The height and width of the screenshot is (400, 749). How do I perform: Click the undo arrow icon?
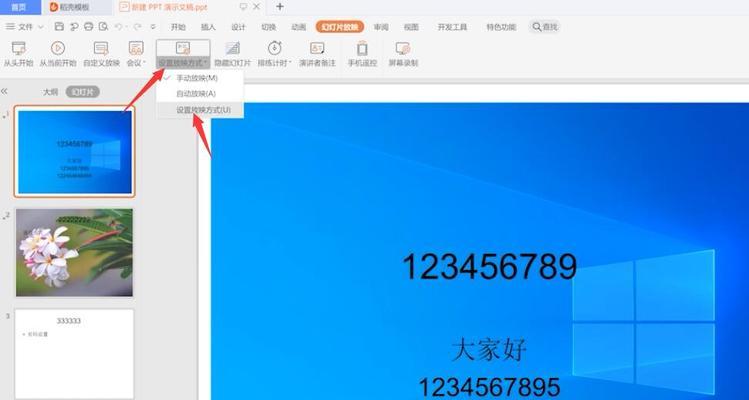118,27
